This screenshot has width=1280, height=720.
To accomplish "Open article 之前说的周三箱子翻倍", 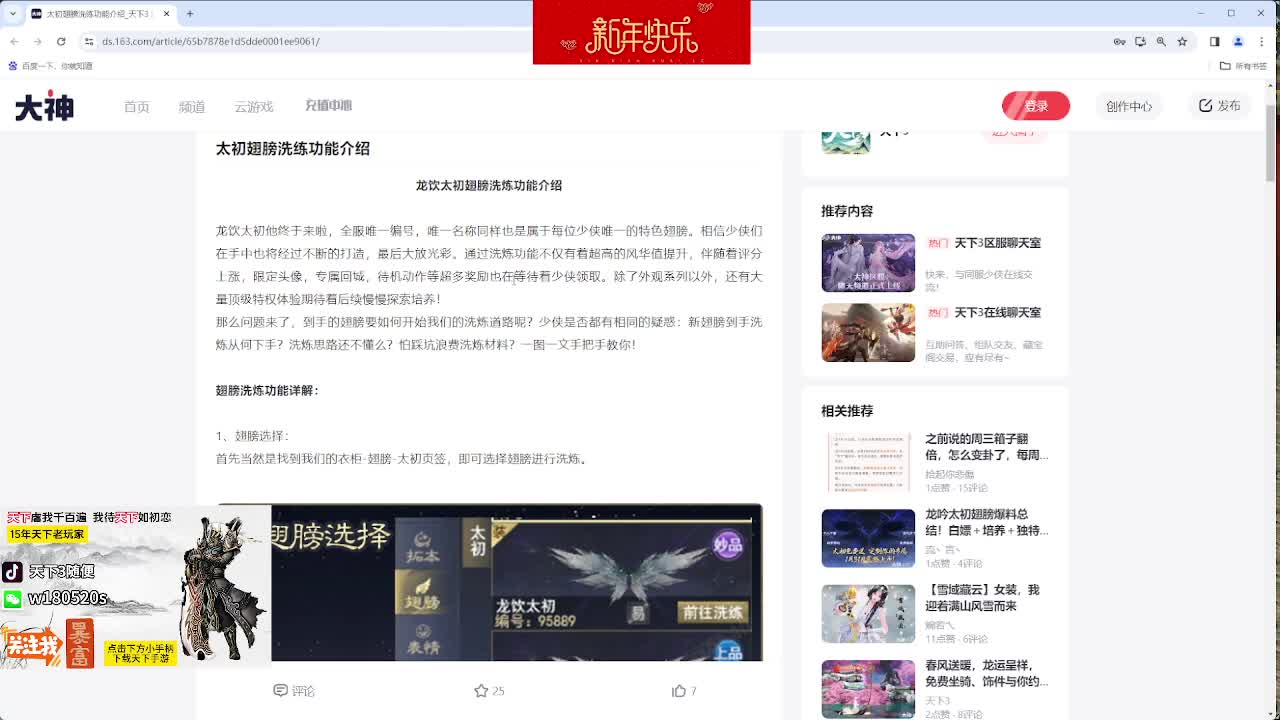I will coord(986,447).
